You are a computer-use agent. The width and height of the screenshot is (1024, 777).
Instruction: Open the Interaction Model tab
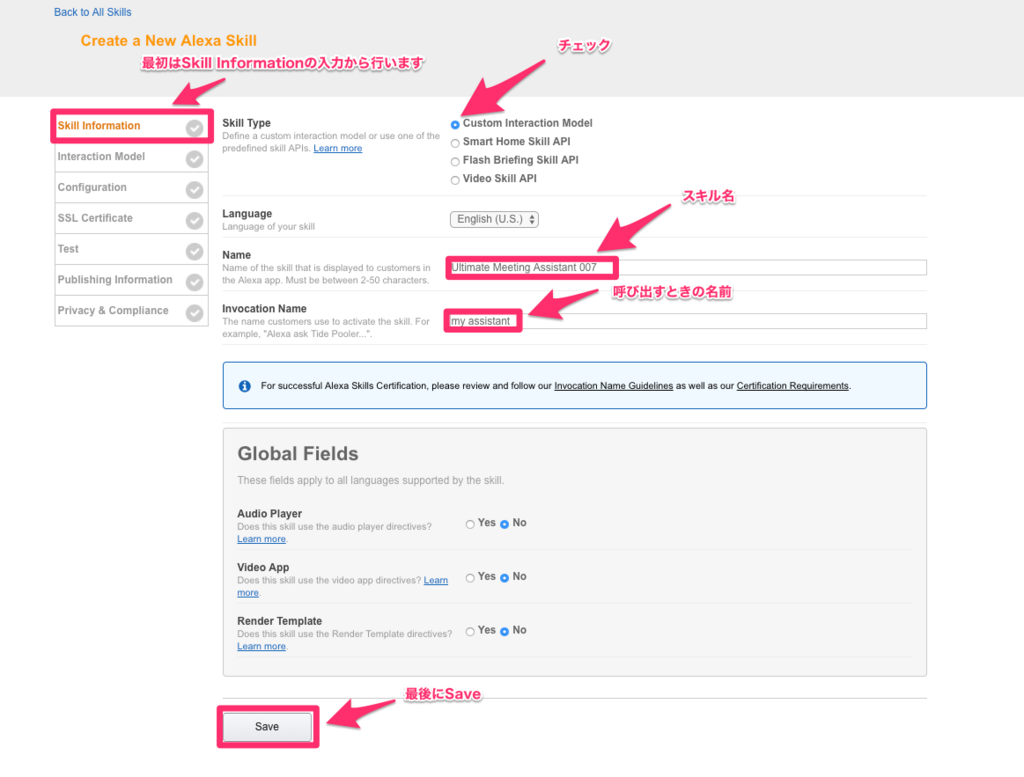coord(131,157)
